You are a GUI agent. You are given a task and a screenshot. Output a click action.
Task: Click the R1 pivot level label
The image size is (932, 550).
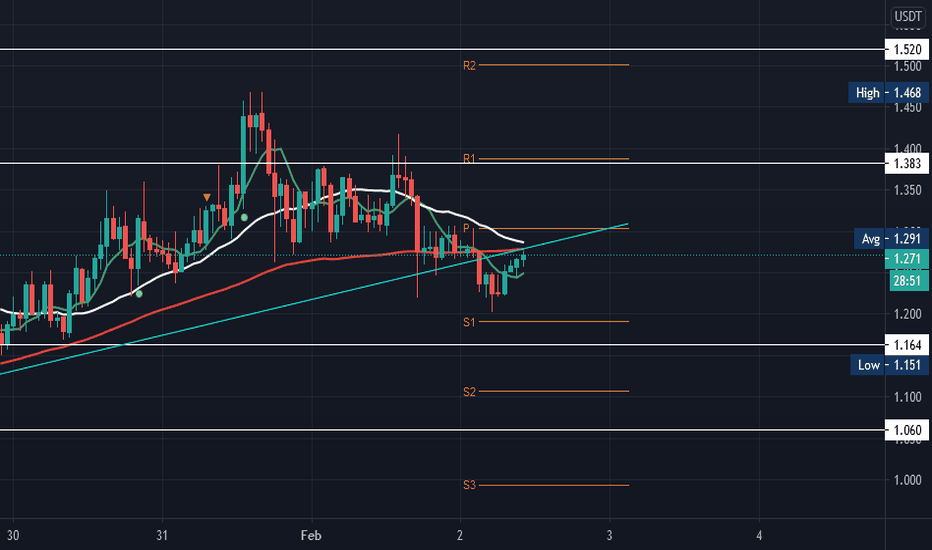click(470, 159)
